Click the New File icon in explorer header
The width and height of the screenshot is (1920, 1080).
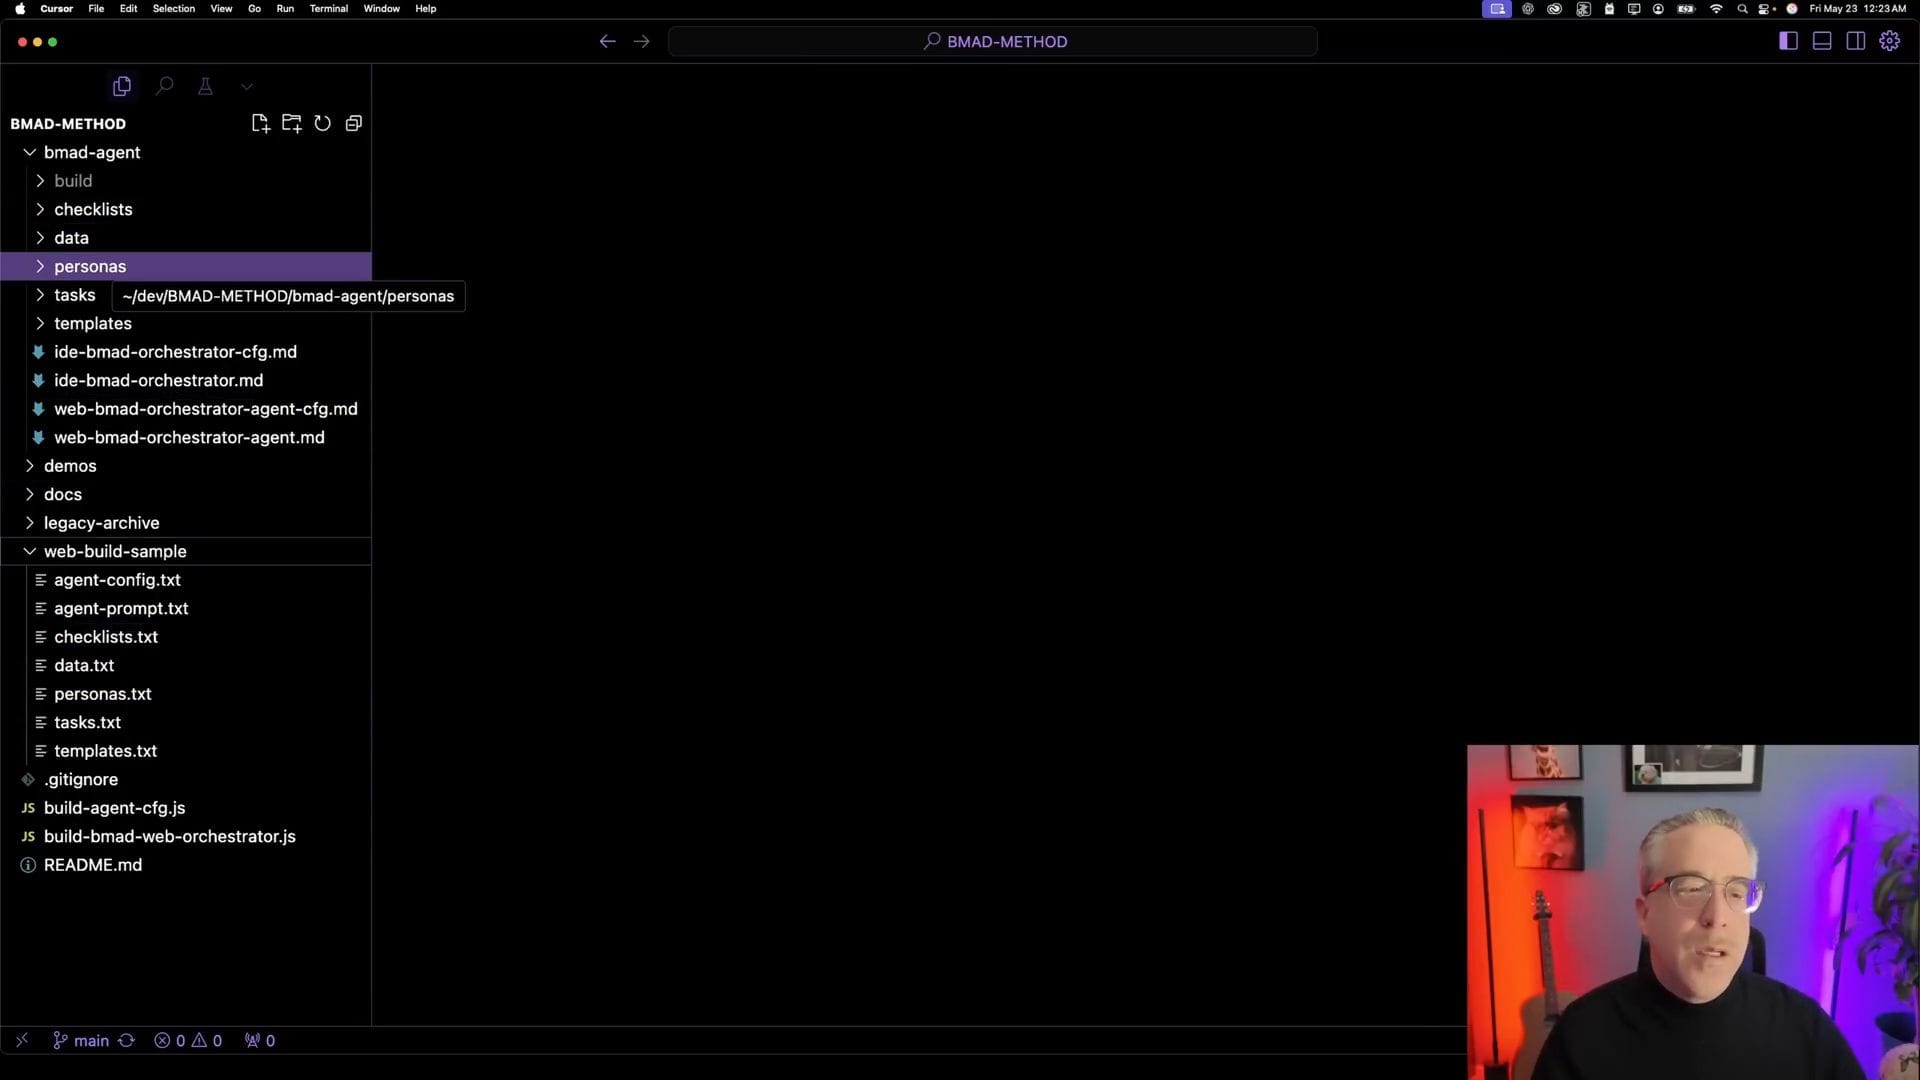(x=260, y=123)
